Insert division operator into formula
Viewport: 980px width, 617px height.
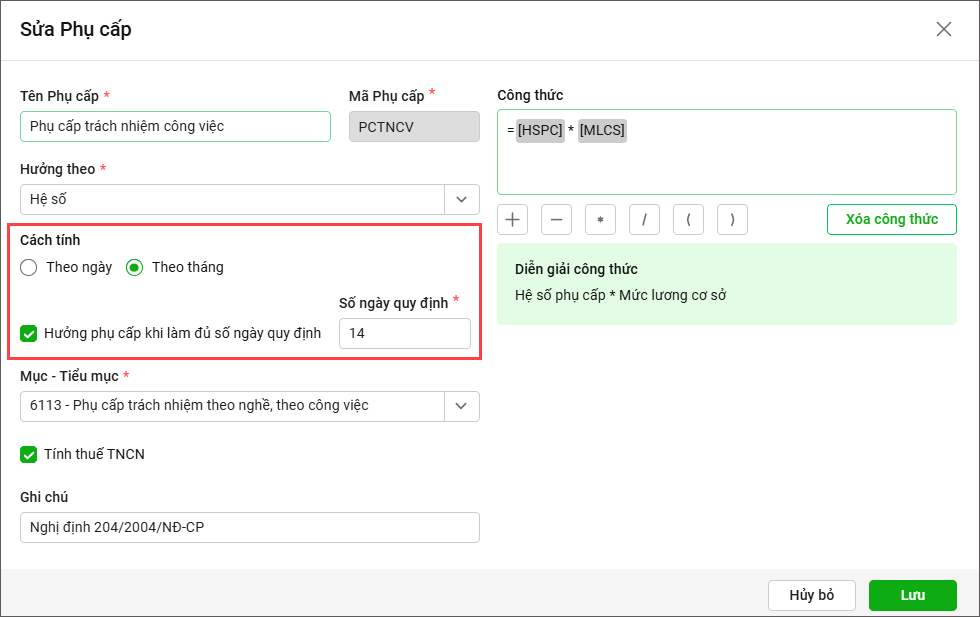tap(644, 219)
